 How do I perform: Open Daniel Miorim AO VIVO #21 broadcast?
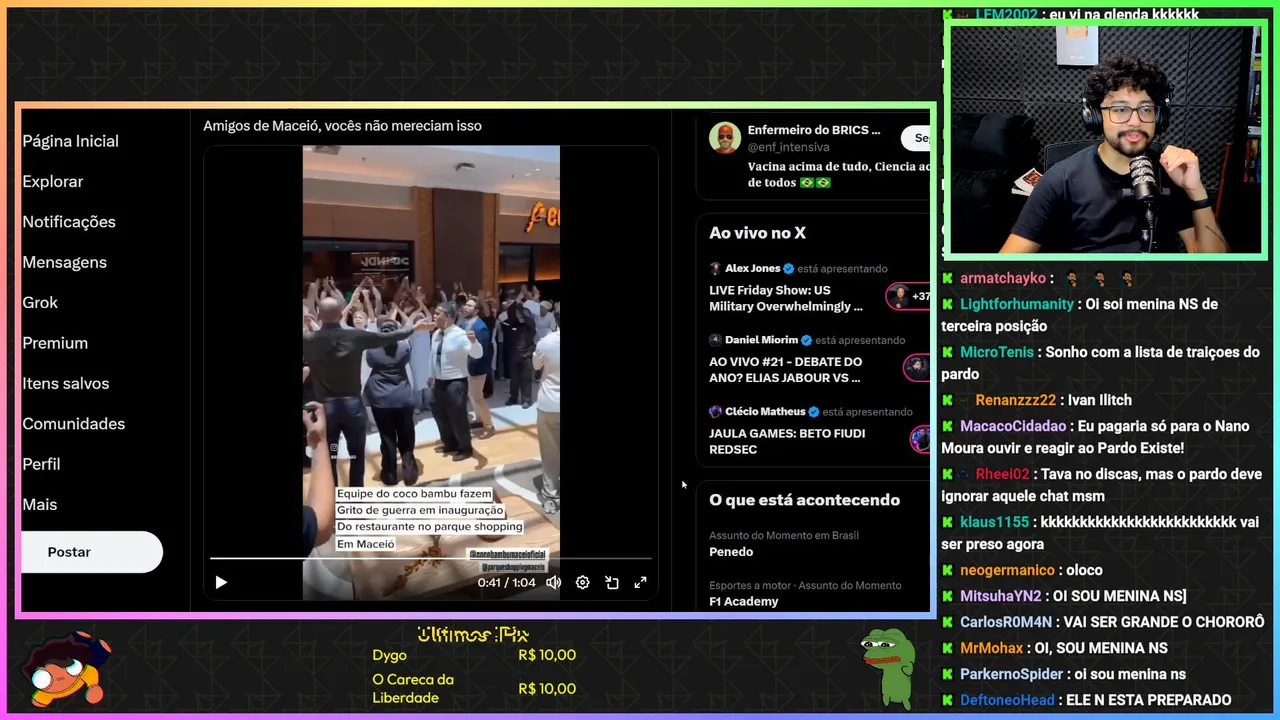point(786,369)
